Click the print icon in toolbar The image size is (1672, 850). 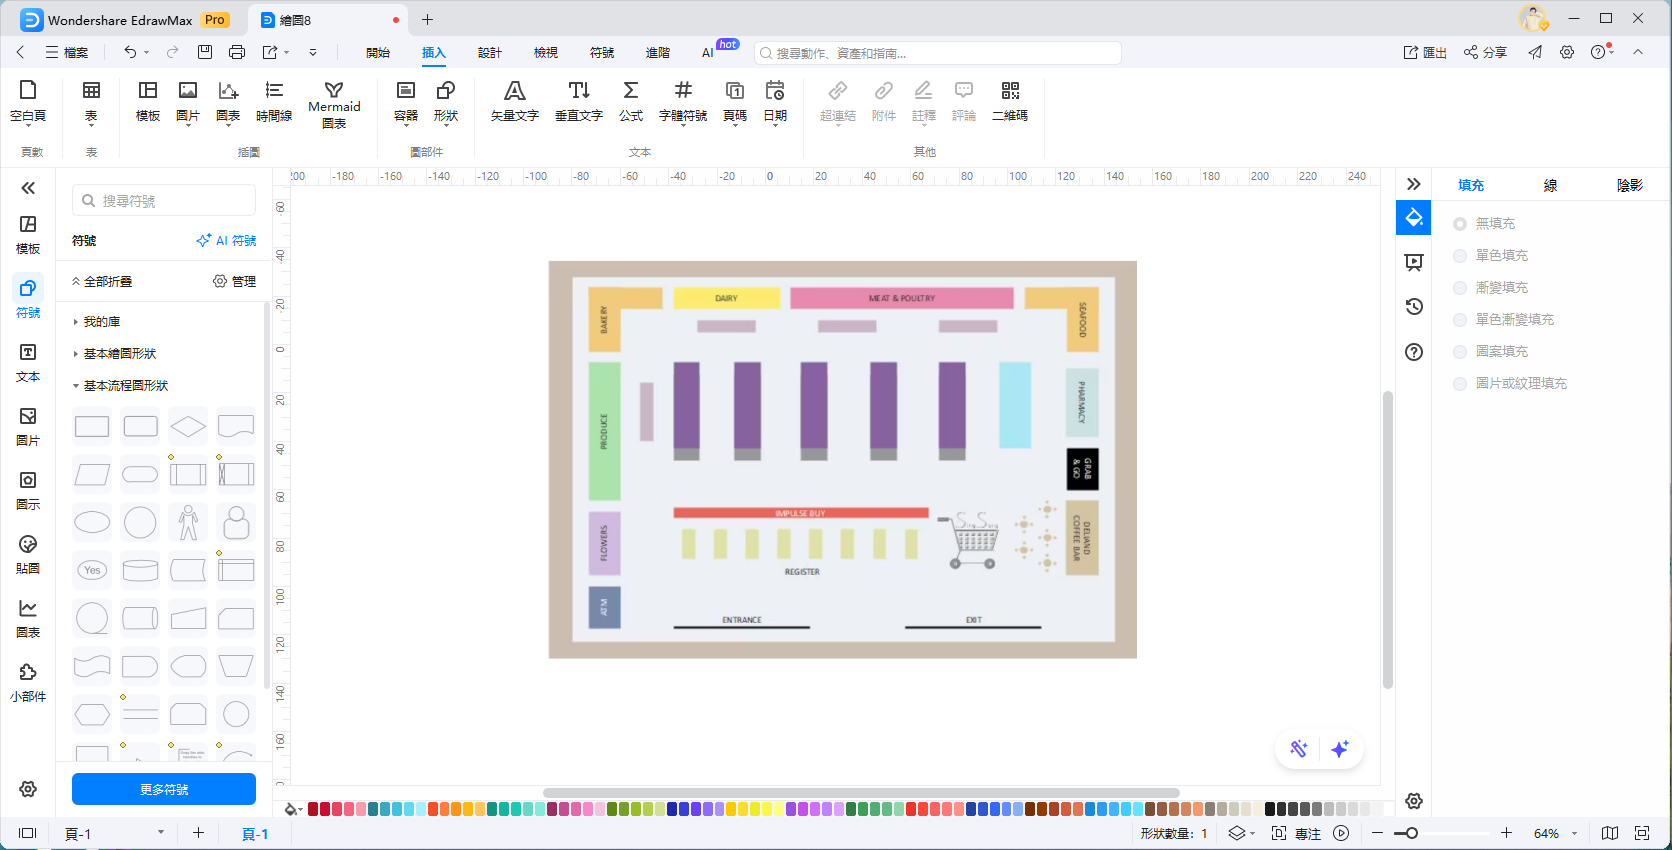point(237,52)
